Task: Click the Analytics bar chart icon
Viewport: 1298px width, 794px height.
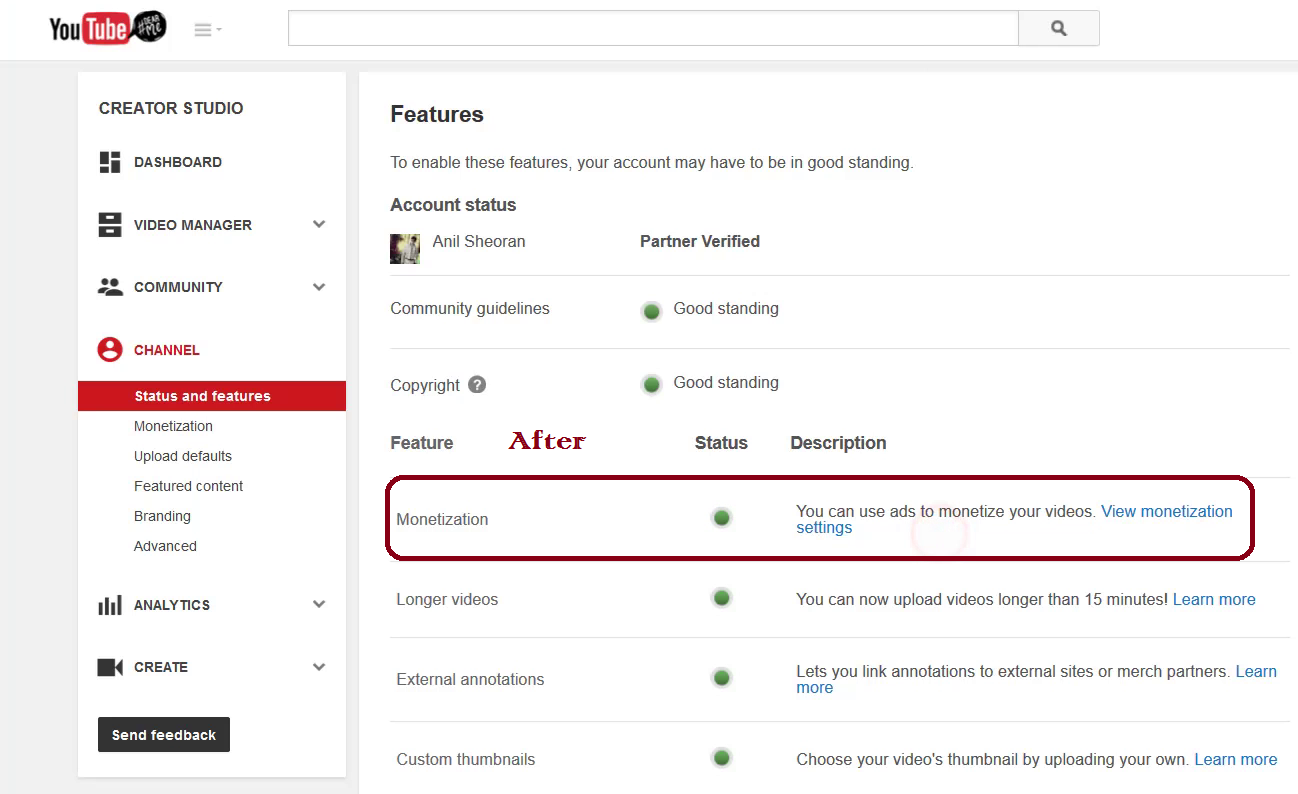Action: [x=110, y=605]
